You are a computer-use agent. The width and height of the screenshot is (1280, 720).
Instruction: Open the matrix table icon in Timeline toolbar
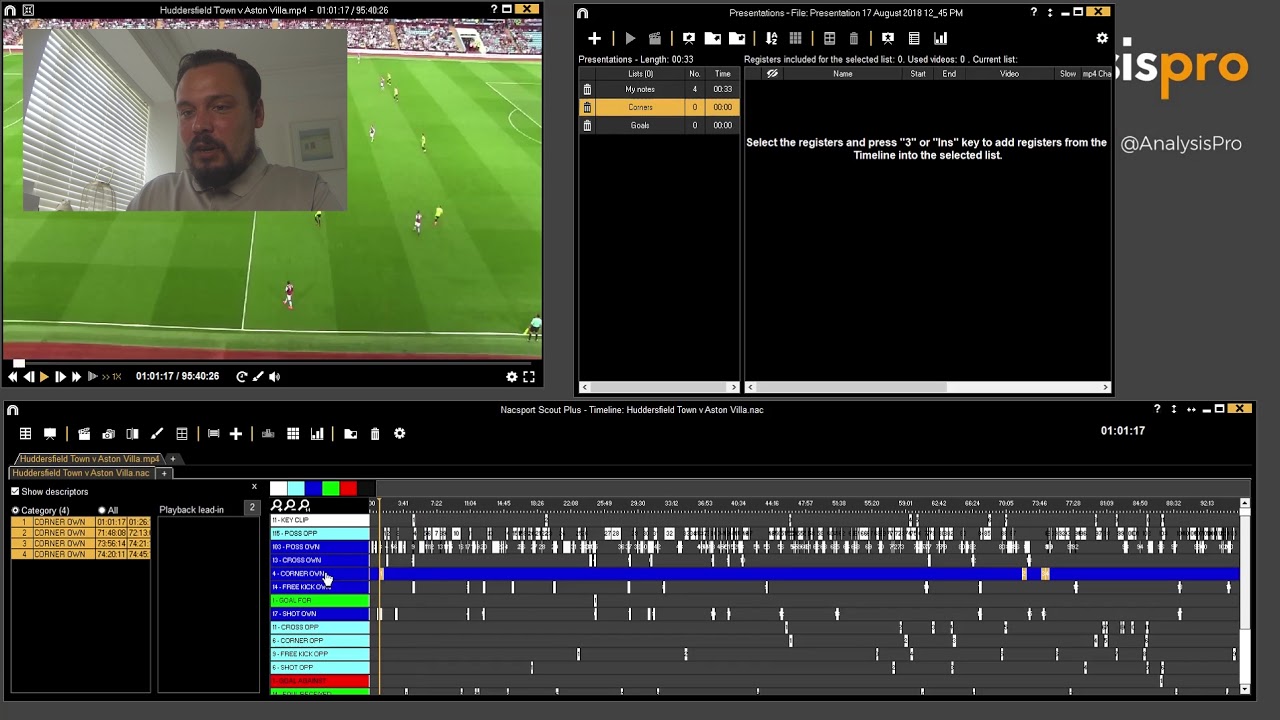click(x=25, y=434)
